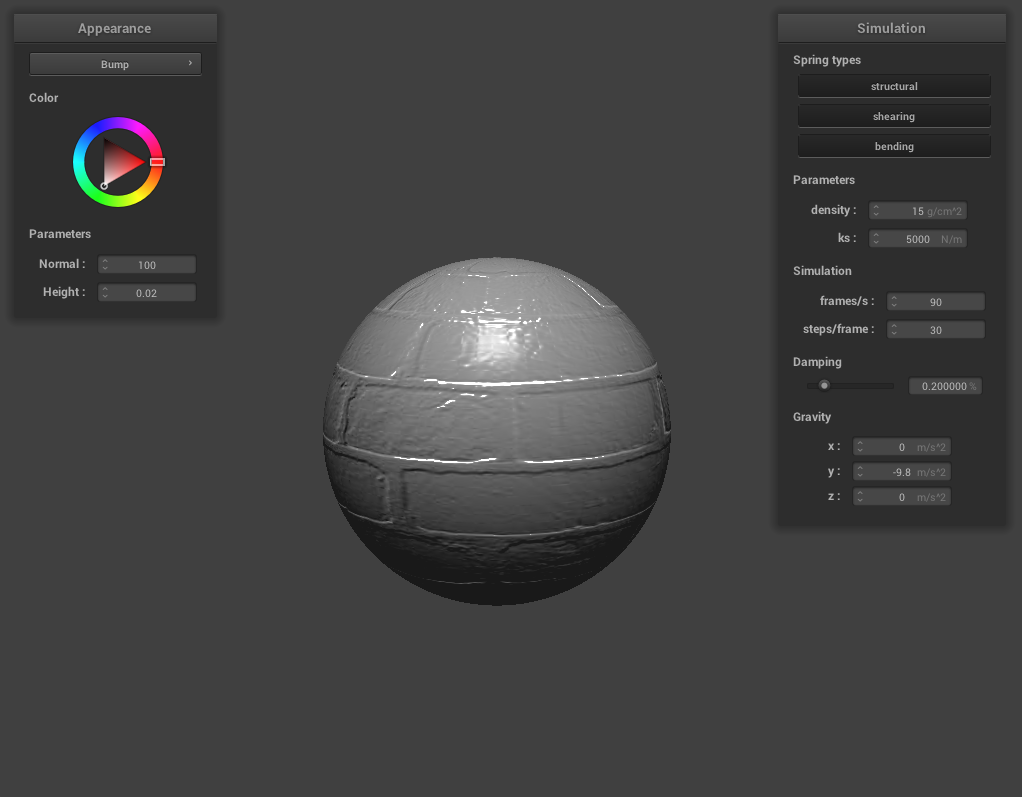
Task: Click the Gravity x value field
Action: 901,446
